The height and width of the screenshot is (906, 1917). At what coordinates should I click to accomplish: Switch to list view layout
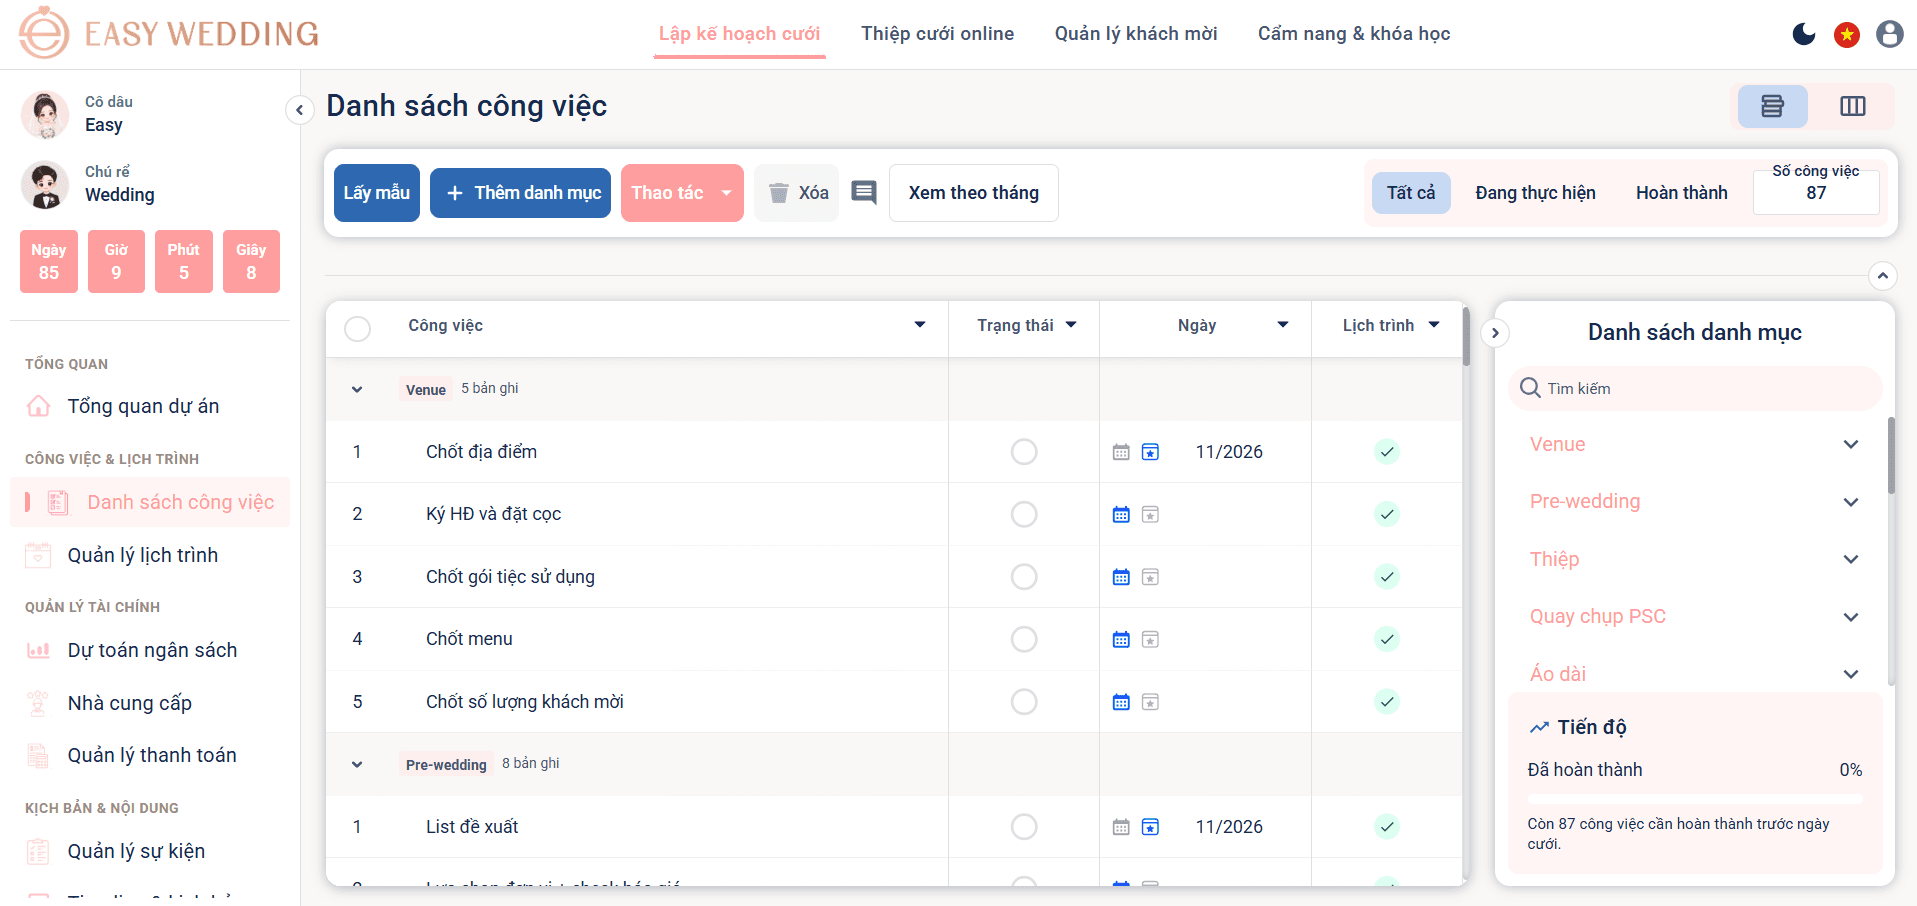click(x=1772, y=106)
